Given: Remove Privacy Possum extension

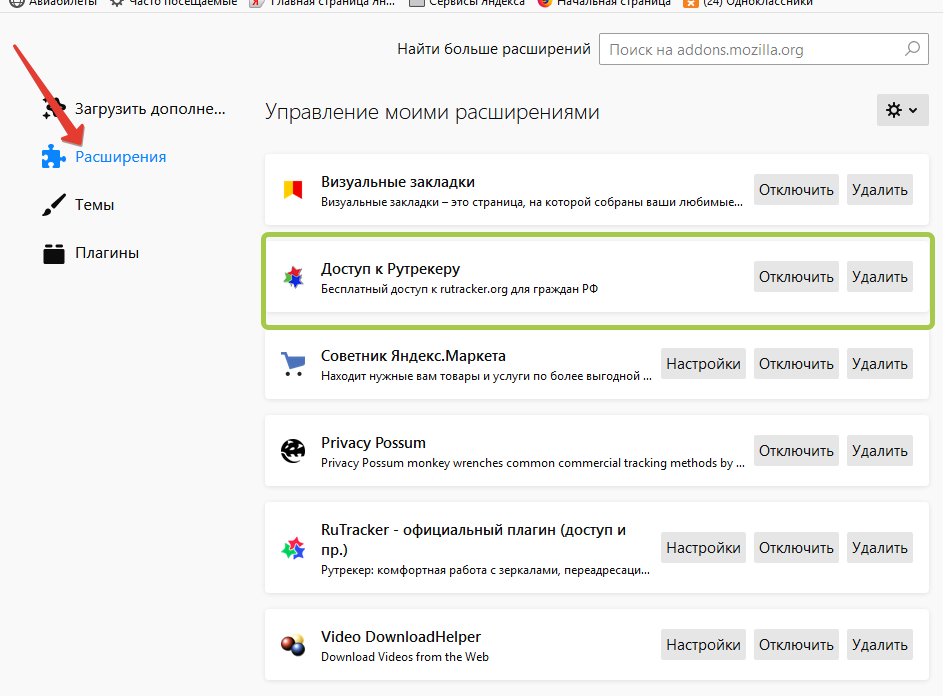Looking at the screenshot, I should [880, 451].
